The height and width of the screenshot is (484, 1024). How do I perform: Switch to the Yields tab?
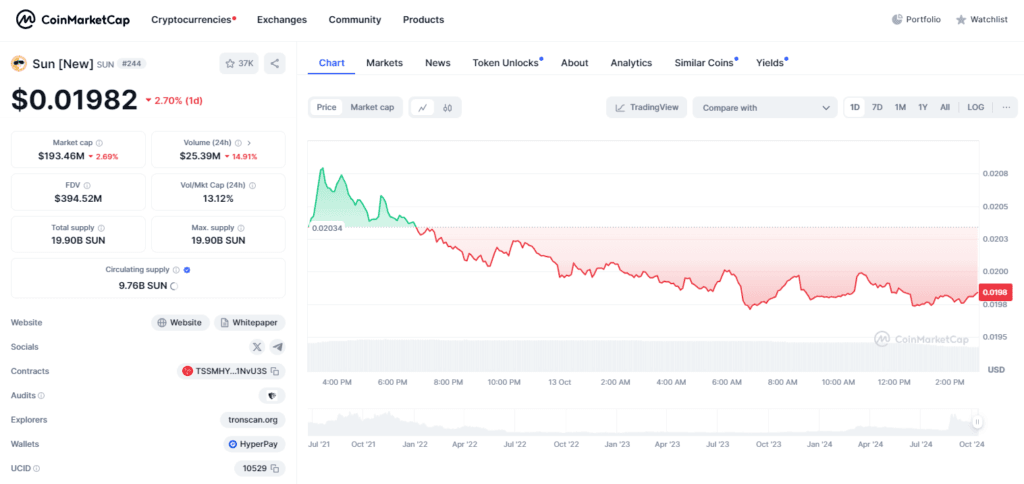(x=772, y=63)
